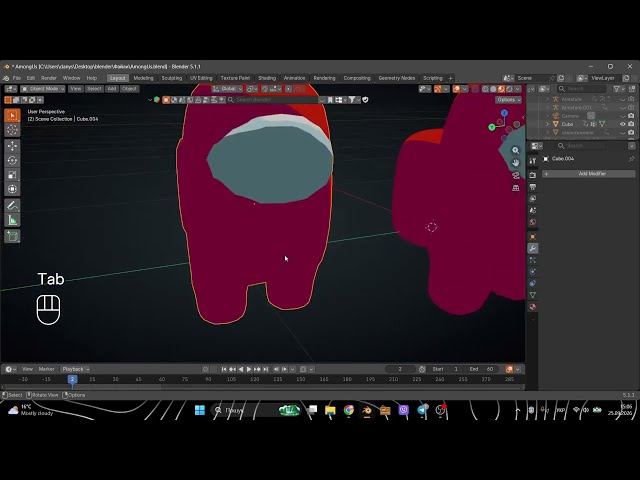Switch perspective/orthographic grid icon
The image size is (640, 480).
pos(516,188)
